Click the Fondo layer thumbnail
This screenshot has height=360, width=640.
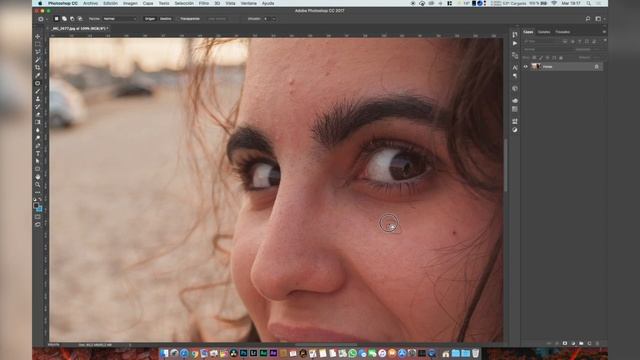click(x=536, y=67)
